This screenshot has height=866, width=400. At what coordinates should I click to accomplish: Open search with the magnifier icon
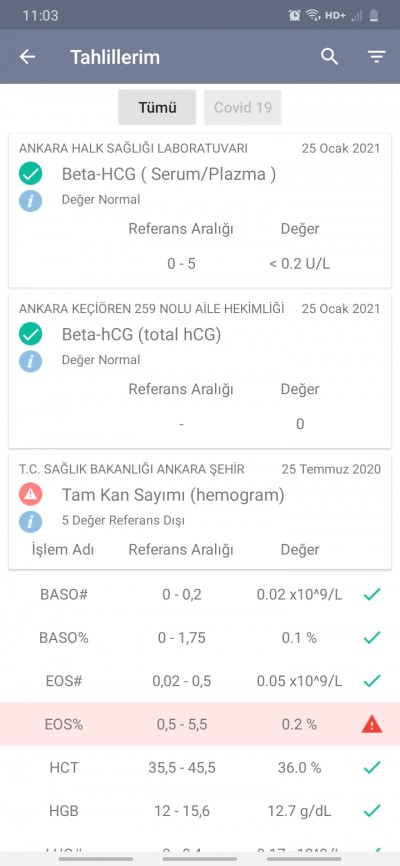point(330,56)
